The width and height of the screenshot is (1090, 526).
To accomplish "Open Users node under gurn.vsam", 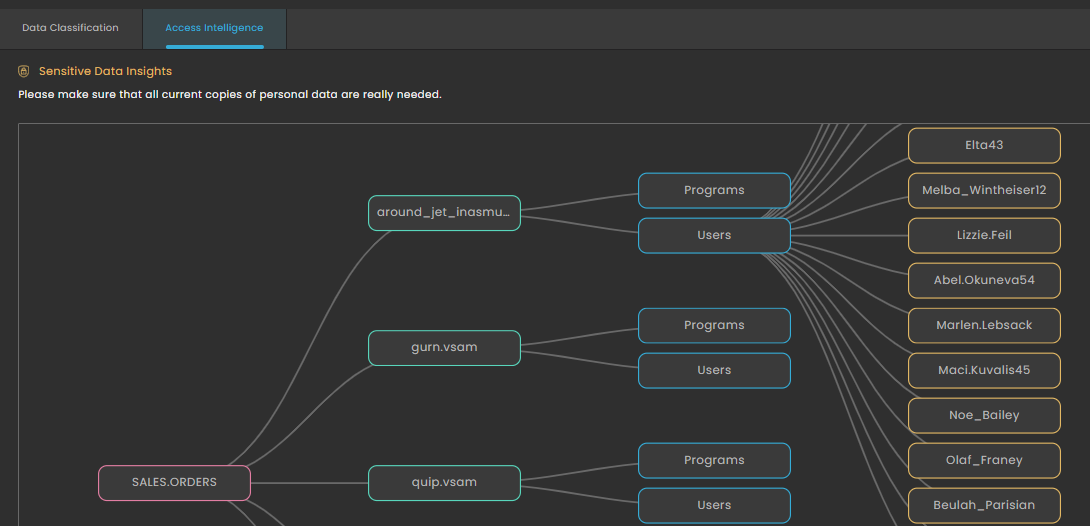I will click(x=714, y=370).
